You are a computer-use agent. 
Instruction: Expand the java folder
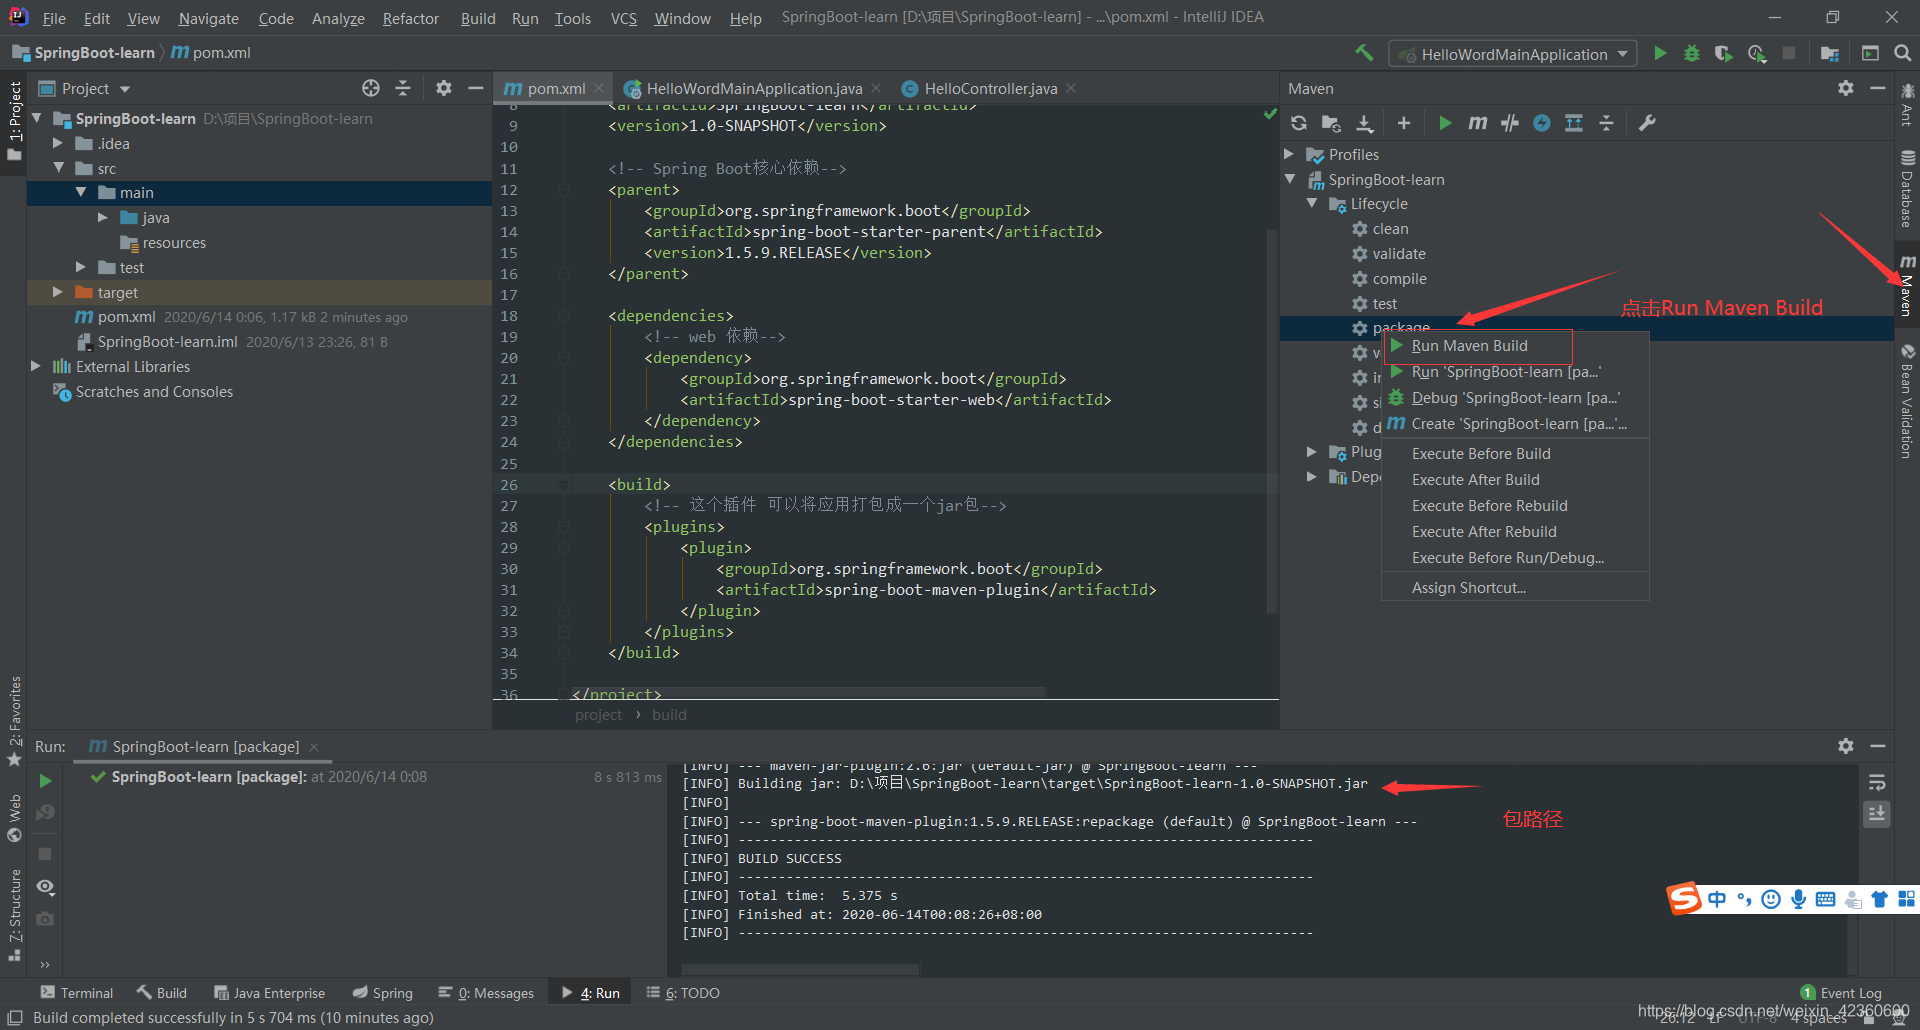[x=103, y=217]
